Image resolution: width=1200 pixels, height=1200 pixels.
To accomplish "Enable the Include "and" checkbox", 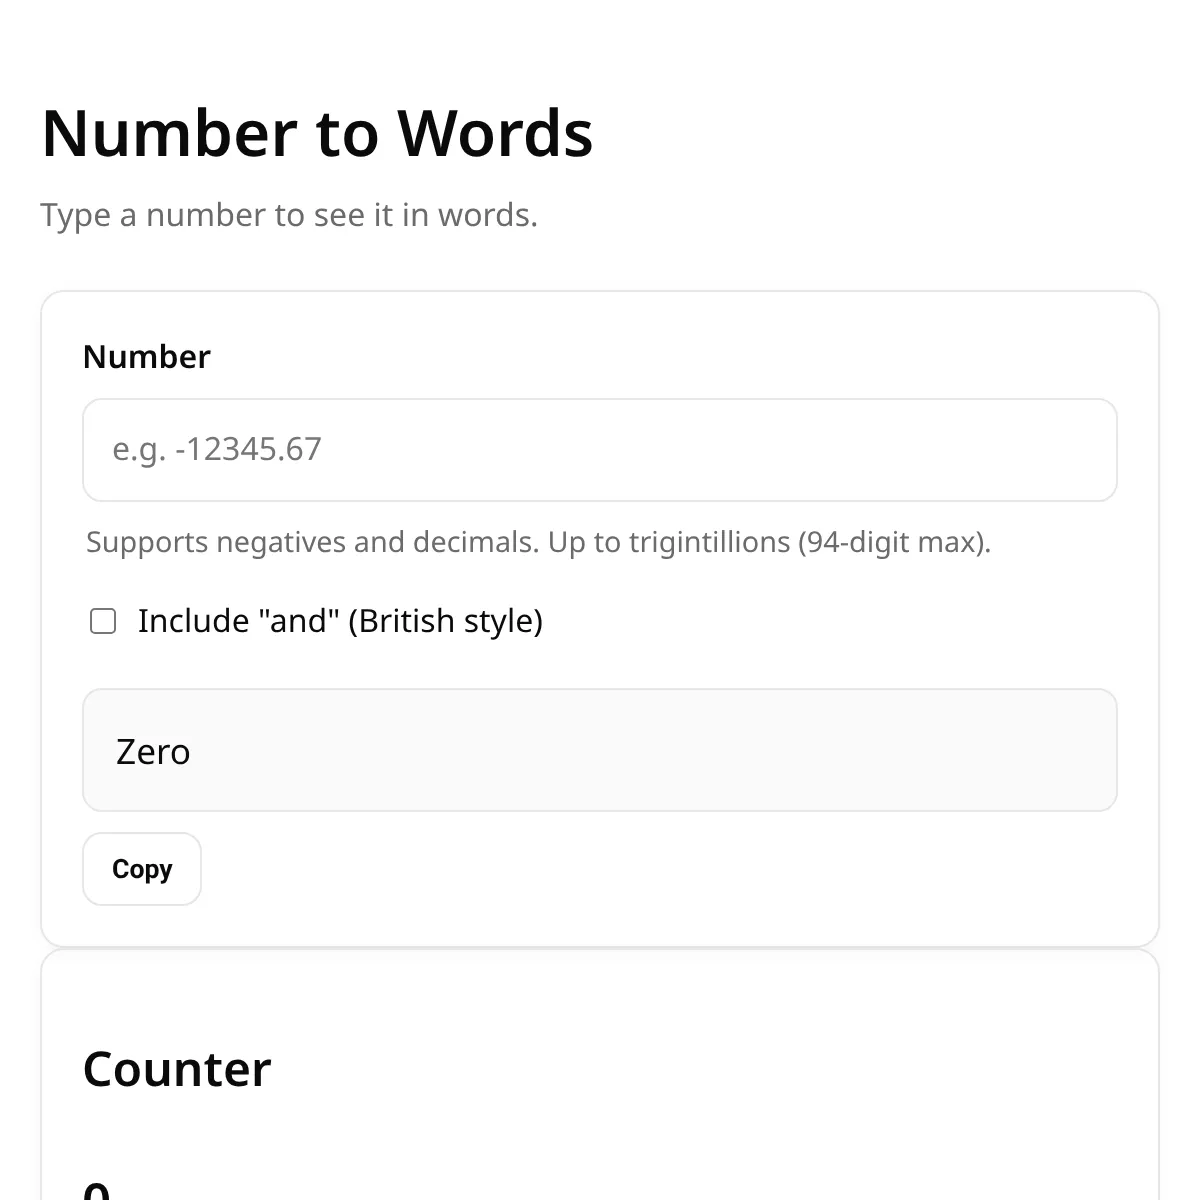I will click(103, 621).
